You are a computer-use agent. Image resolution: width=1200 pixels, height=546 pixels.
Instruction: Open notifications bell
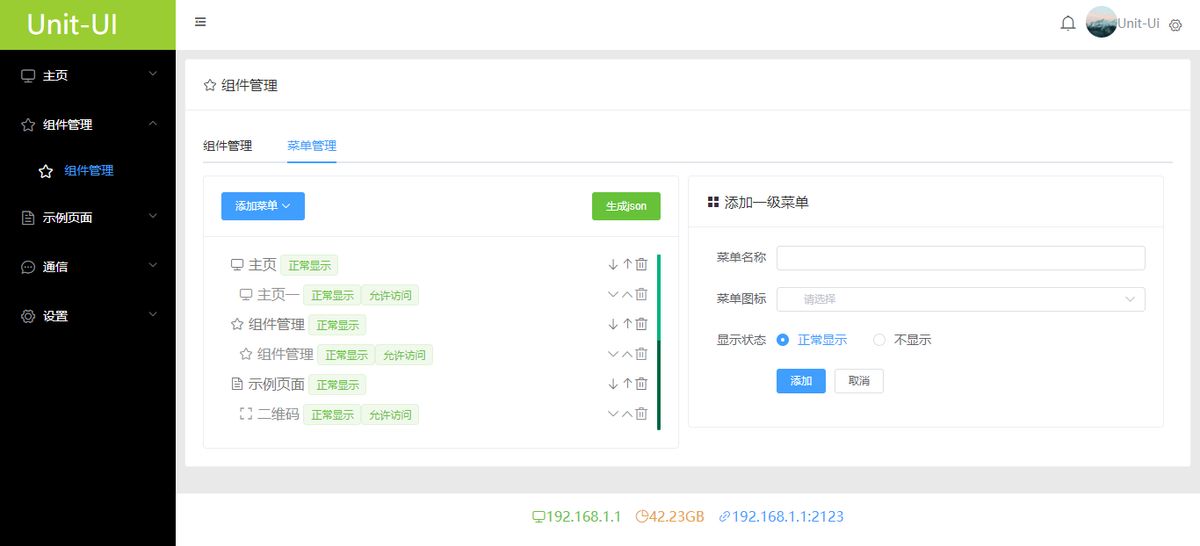click(x=1068, y=23)
